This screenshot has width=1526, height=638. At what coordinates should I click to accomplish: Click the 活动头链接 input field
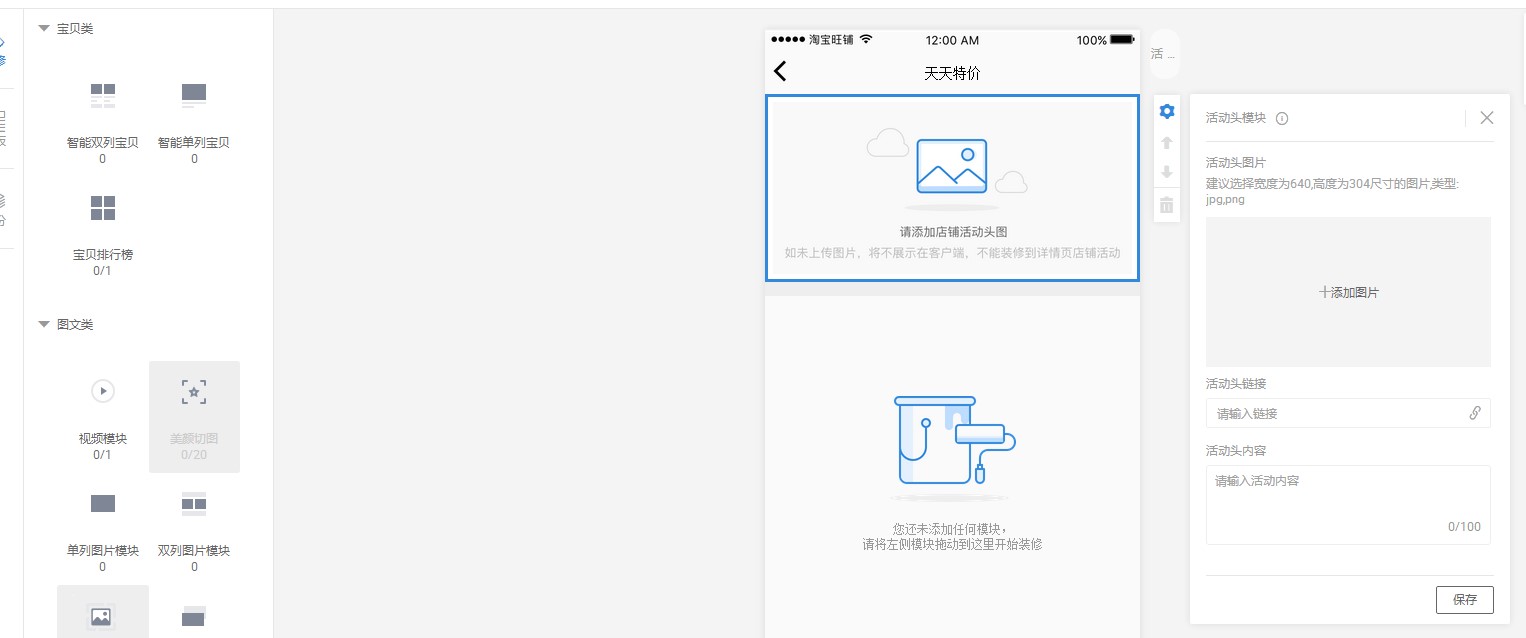(x=1338, y=413)
